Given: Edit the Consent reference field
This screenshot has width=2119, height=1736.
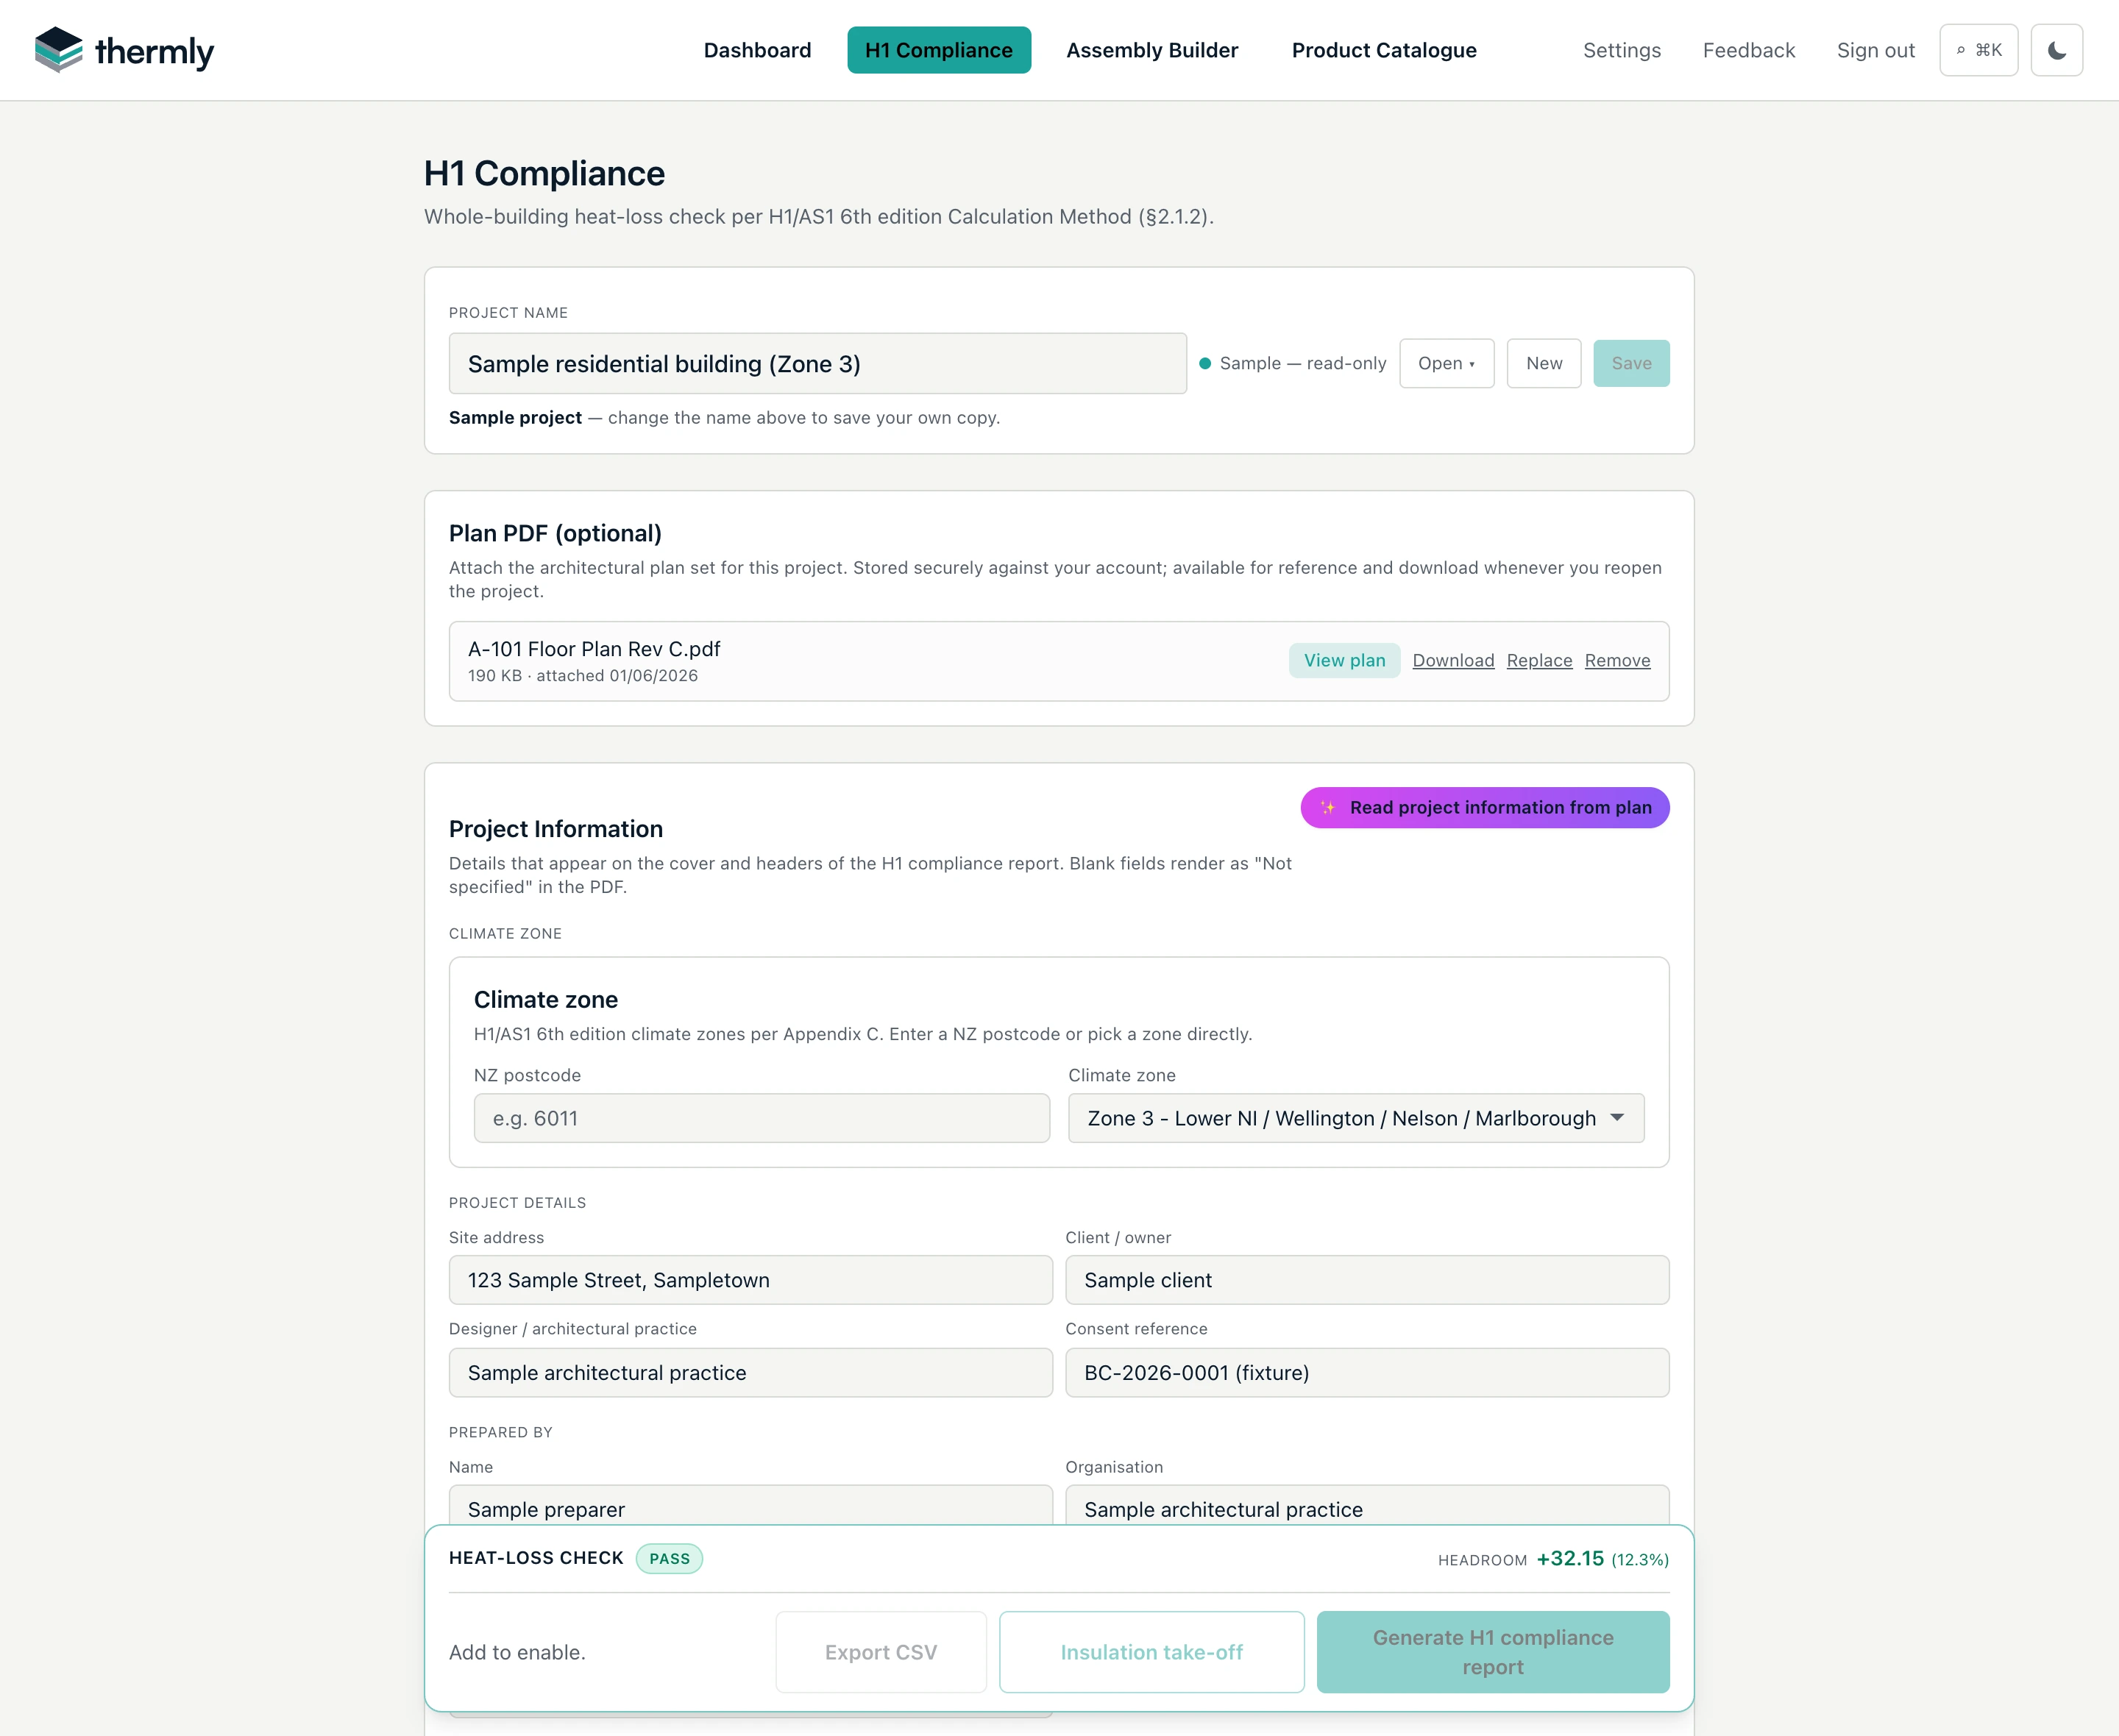Looking at the screenshot, I should [1366, 1373].
